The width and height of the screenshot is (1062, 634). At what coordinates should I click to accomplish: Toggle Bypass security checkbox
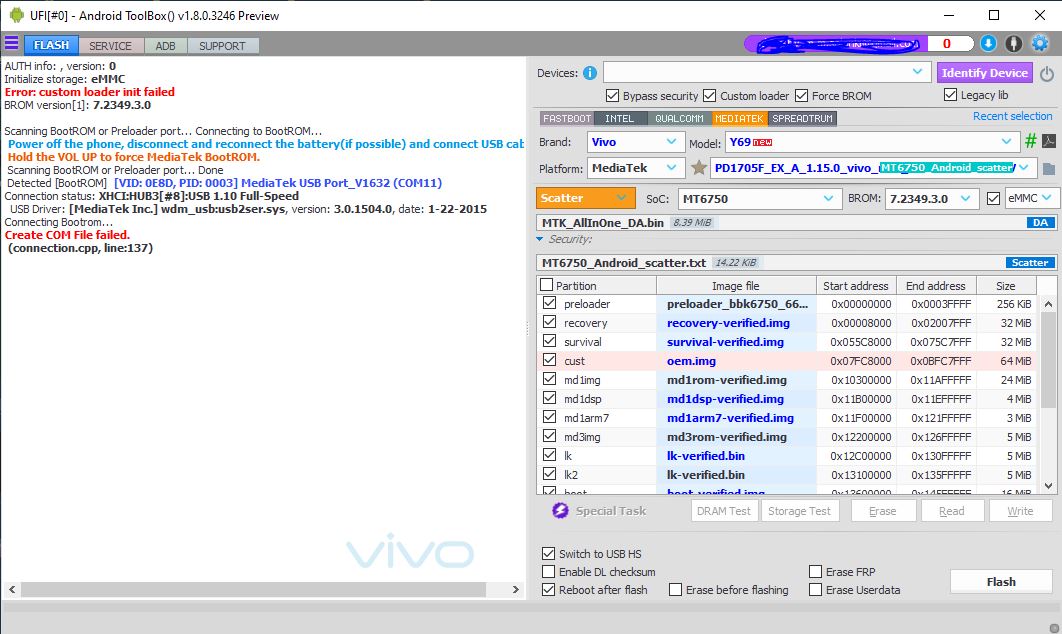click(612, 96)
